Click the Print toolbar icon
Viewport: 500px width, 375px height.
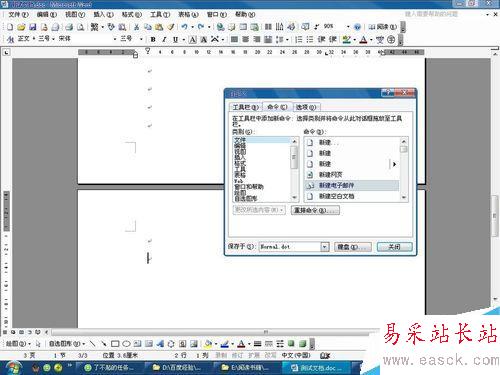point(69,27)
